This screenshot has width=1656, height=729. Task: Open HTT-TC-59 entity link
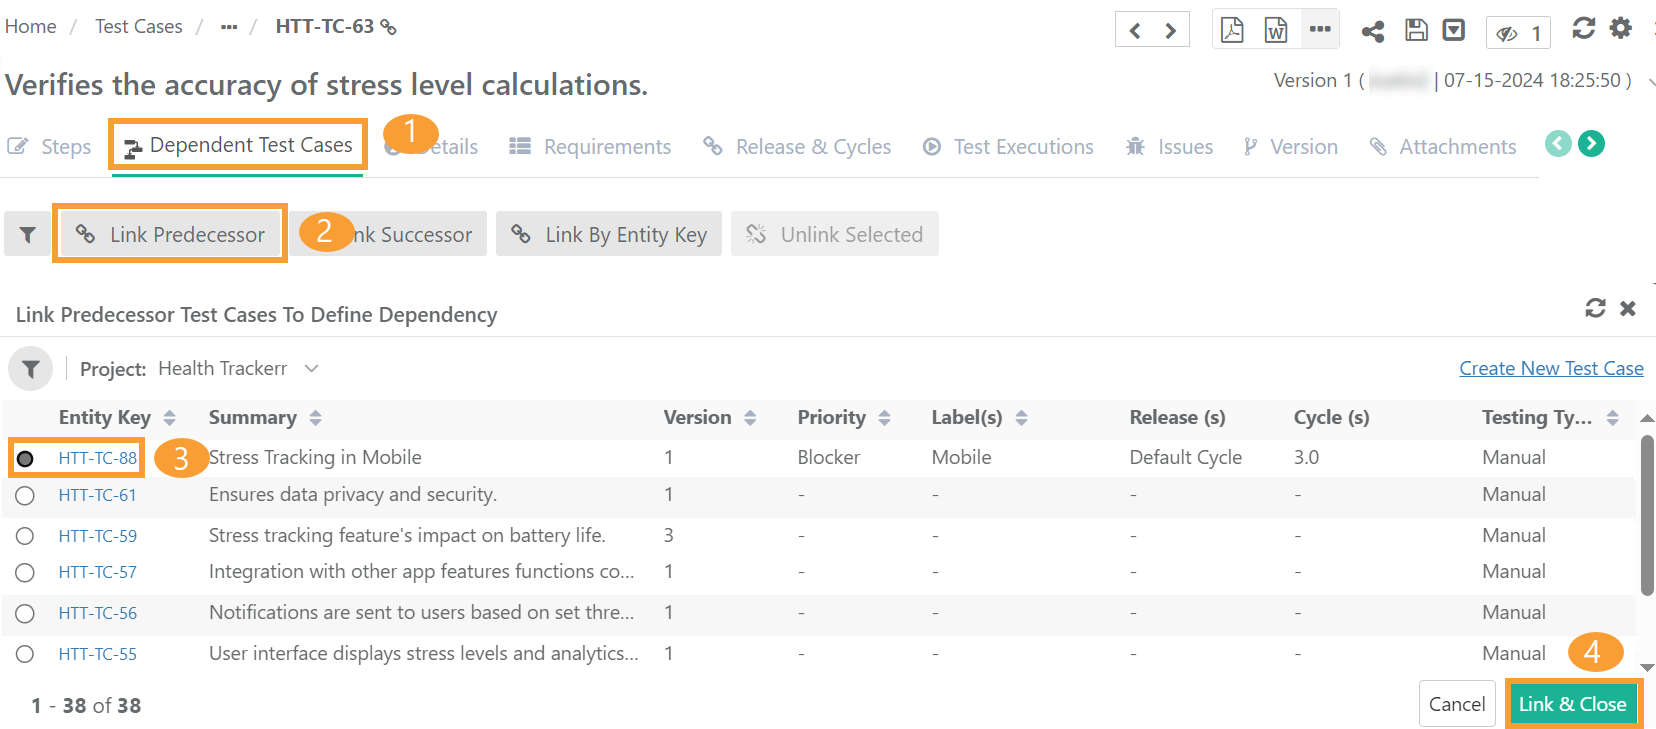[97, 536]
